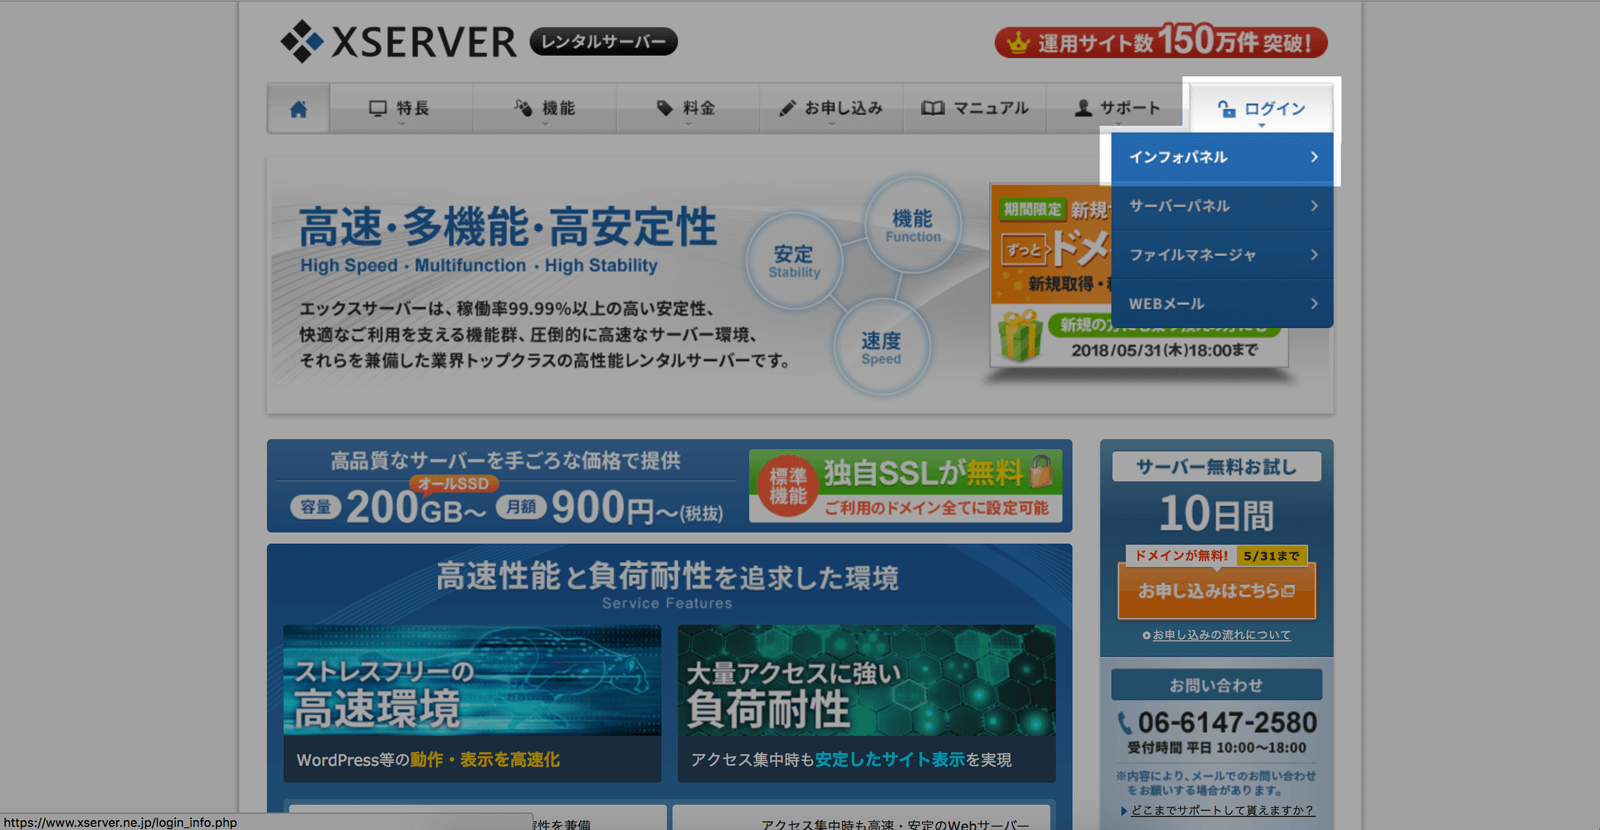Click the 速度 Speed circle
This screenshot has height=830, width=1600.
pyautogui.click(x=881, y=346)
